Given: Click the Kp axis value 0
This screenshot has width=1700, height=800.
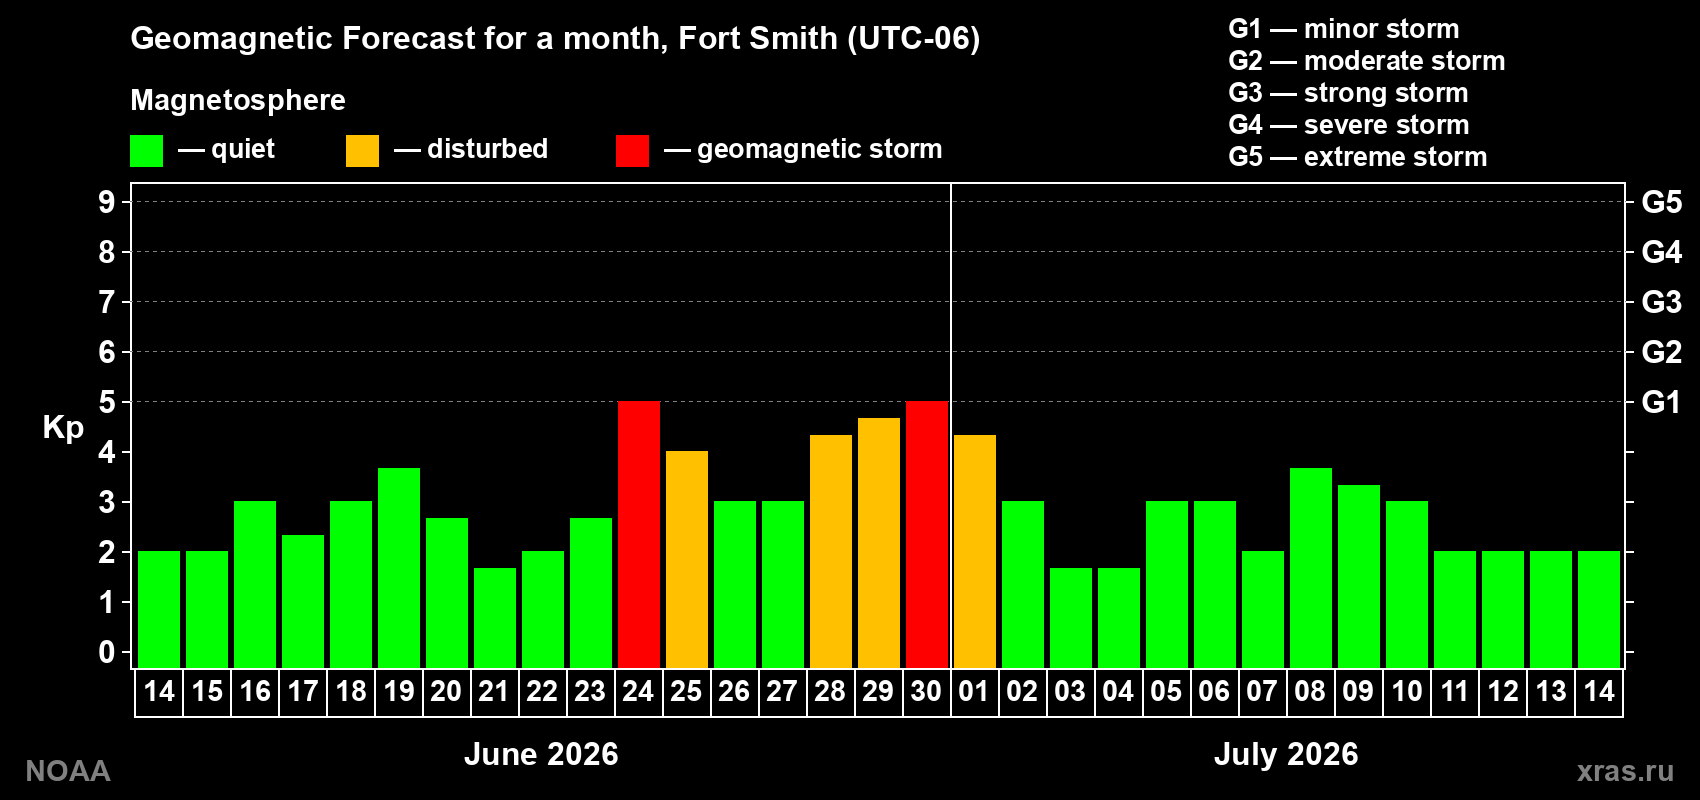Looking at the screenshot, I should pos(107,652).
